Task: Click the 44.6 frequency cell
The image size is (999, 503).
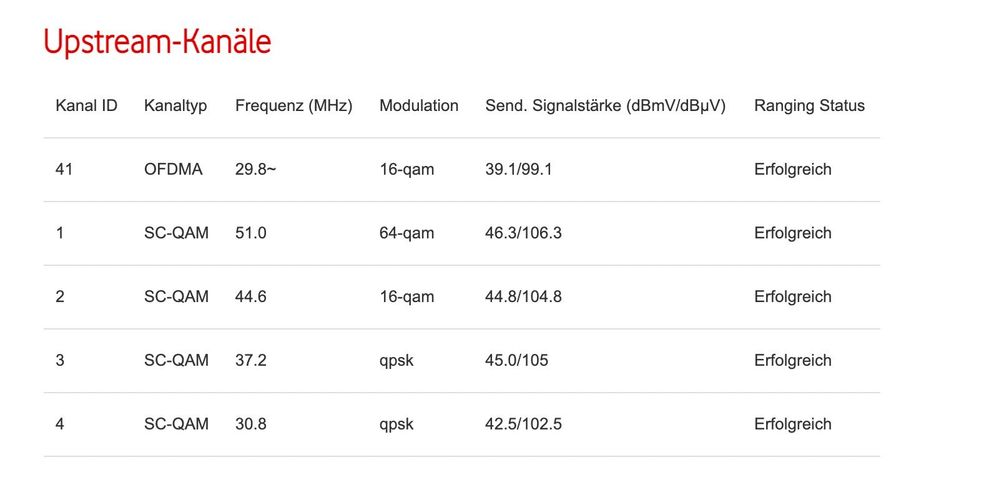Action: coord(250,297)
